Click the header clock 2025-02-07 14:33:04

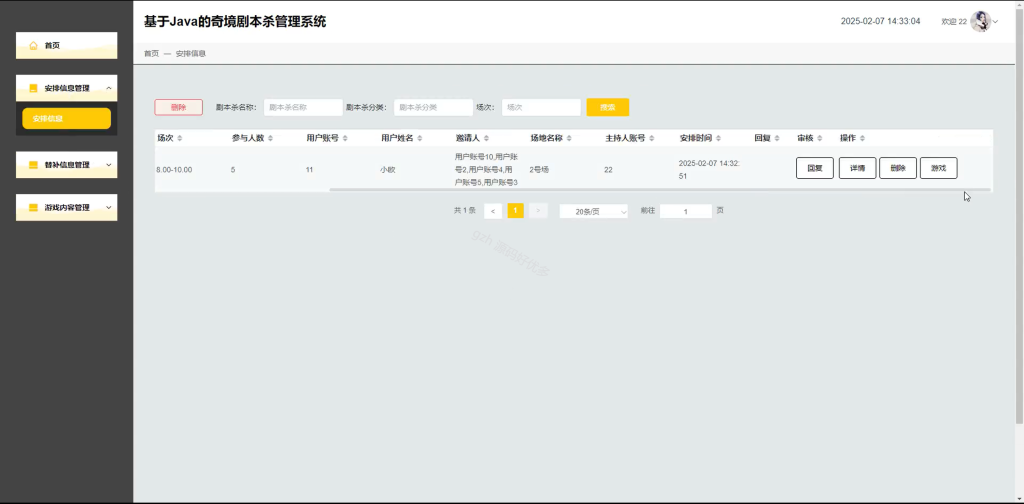coord(880,22)
